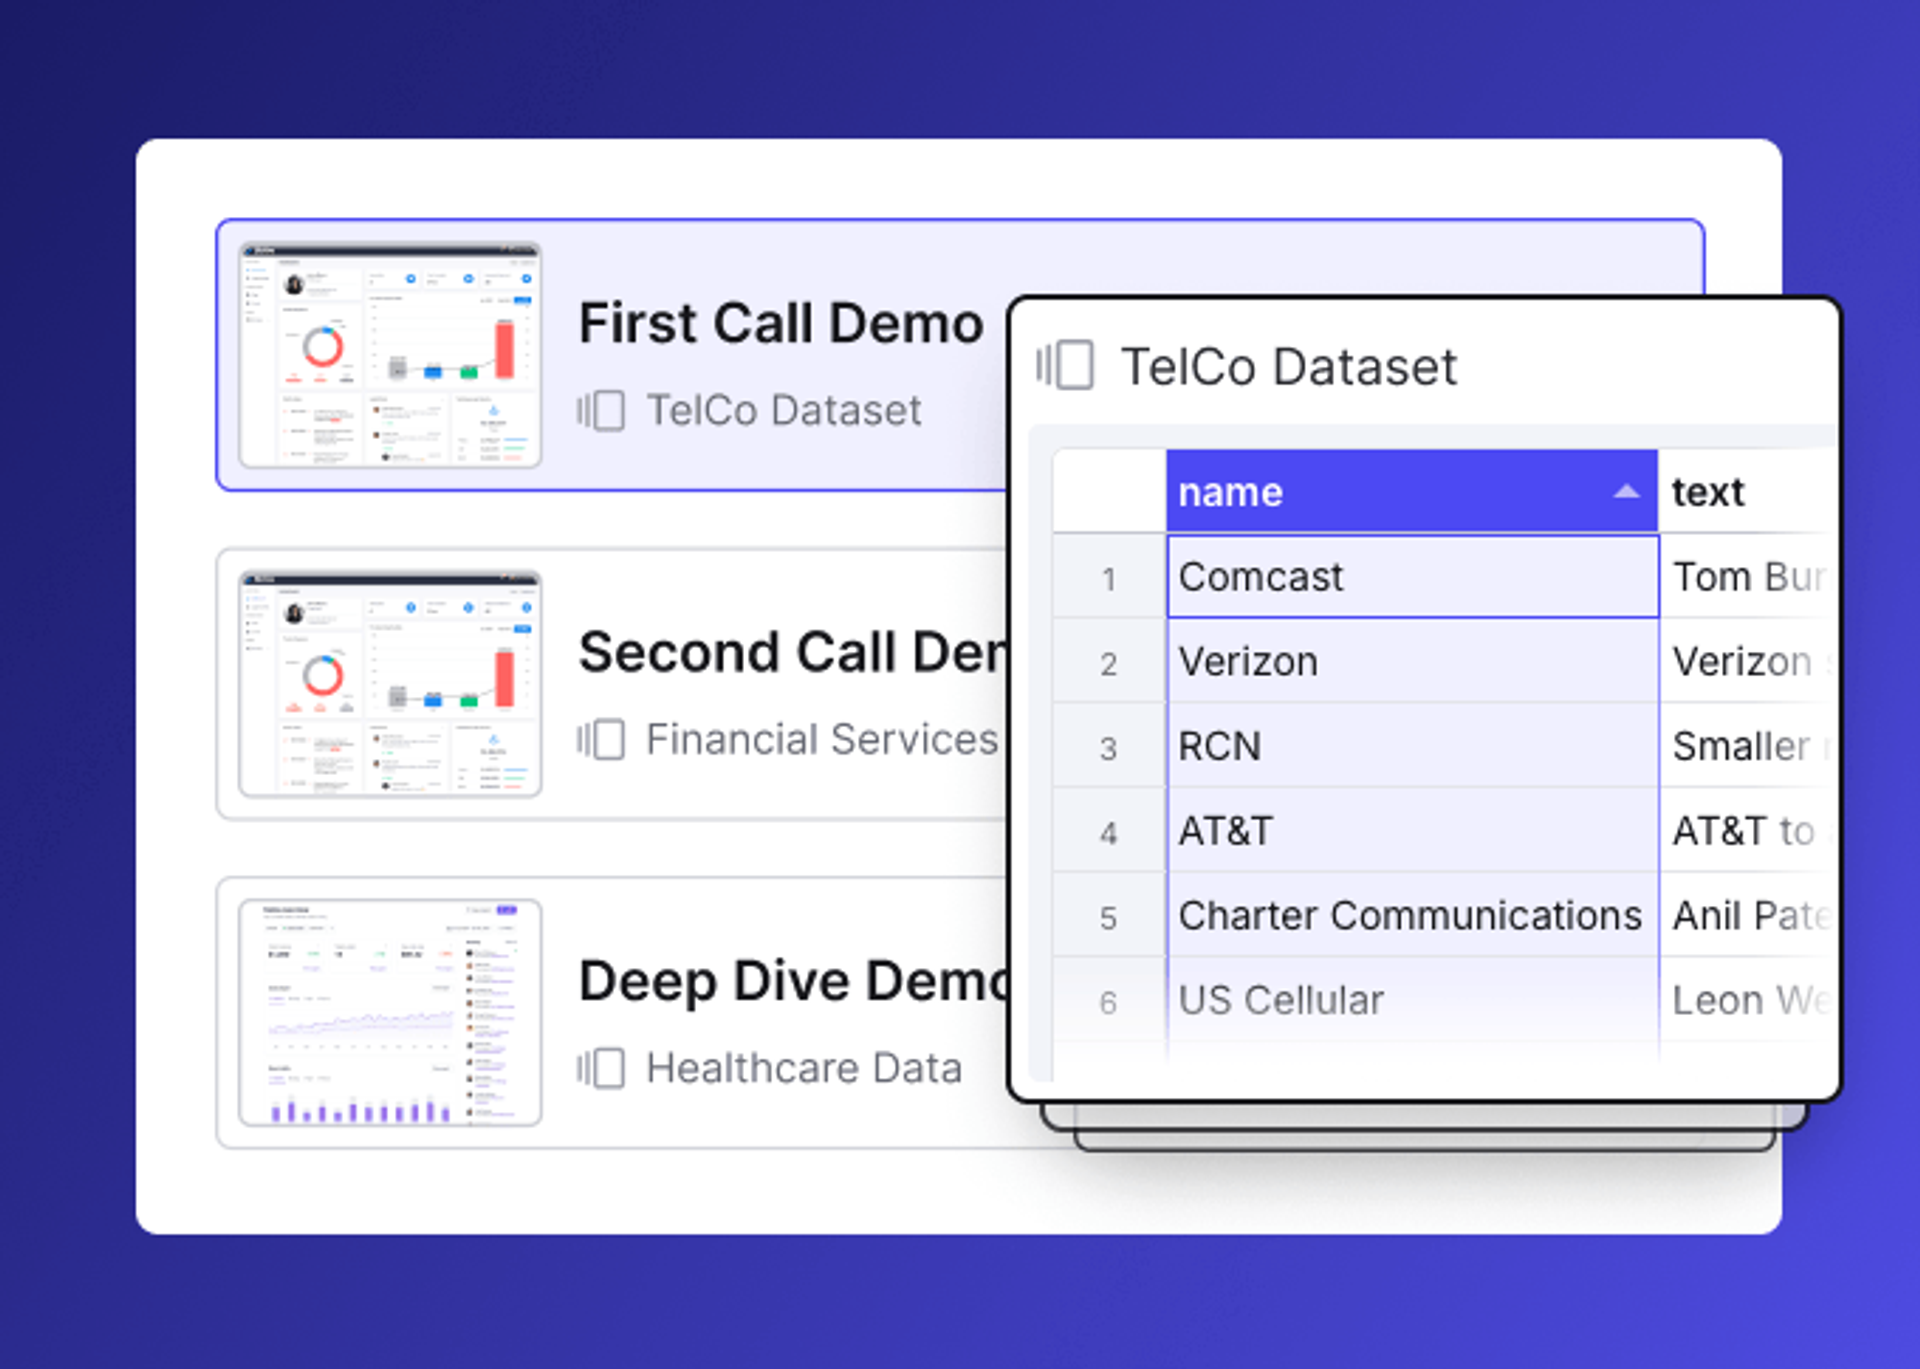Image resolution: width=1920 pixels, height=1369 pixels.
Task: Click the Healthcare Data dataset label
Action: pos(803,1068)
